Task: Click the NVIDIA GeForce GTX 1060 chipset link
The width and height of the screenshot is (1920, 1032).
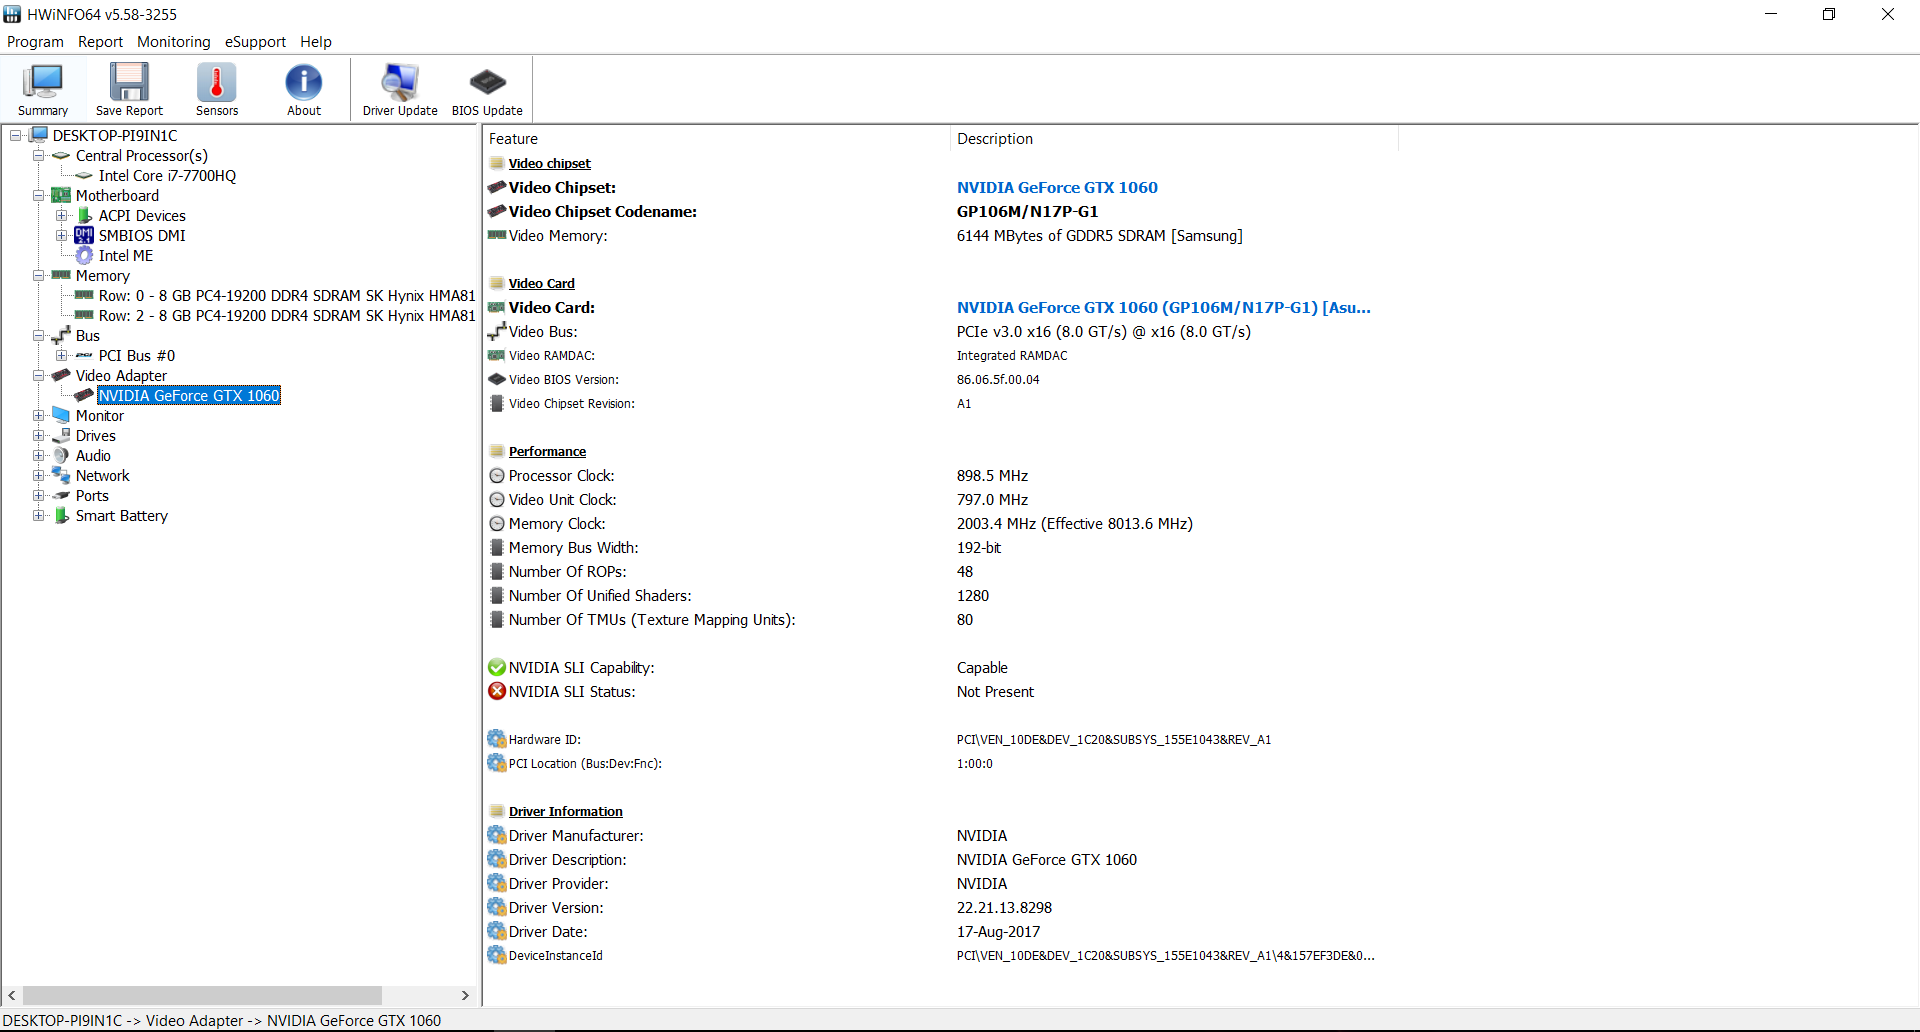Action: (1057, 188)
